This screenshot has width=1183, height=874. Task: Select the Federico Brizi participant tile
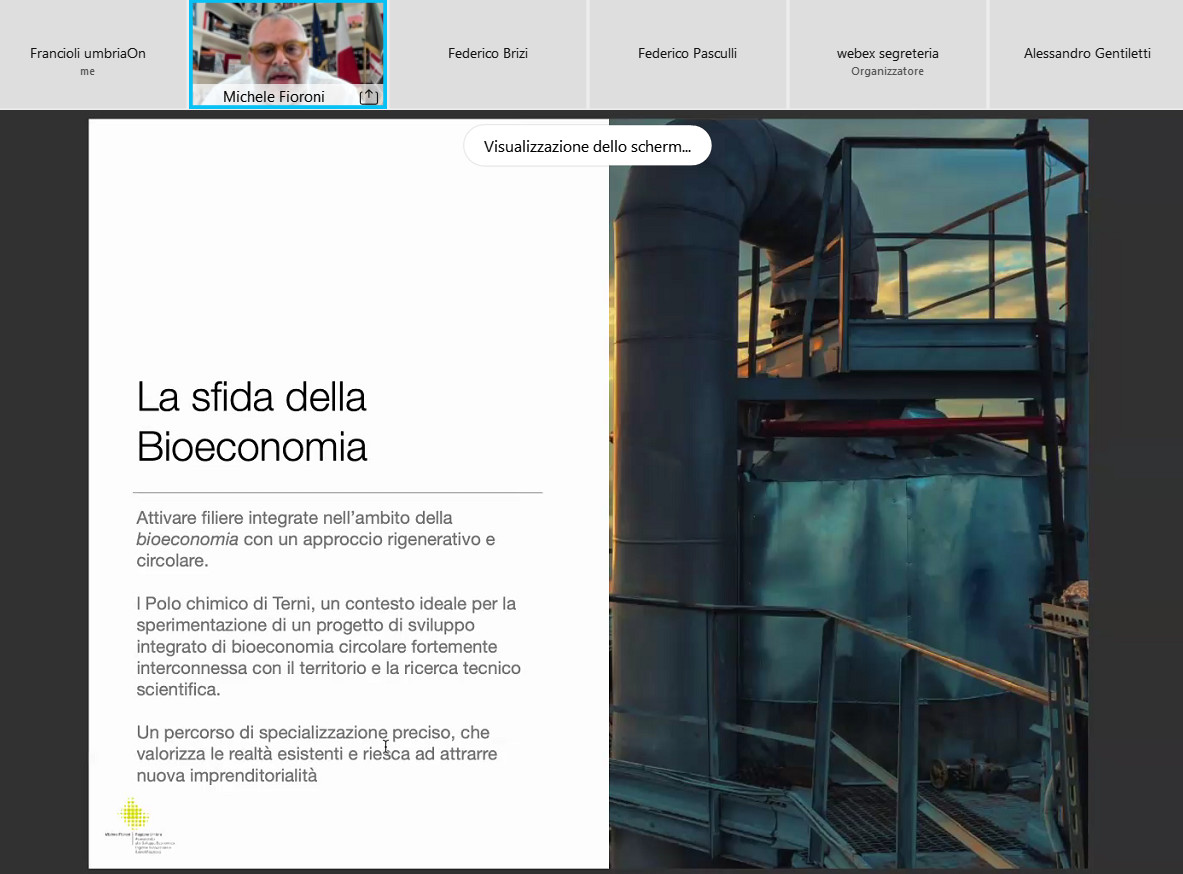click(487, 54)
